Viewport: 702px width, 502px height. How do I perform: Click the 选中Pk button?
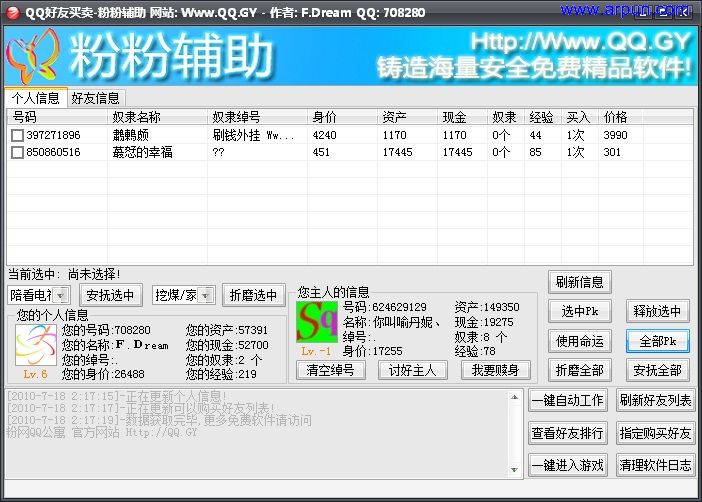pyautogui.click(x=580, y=311)
